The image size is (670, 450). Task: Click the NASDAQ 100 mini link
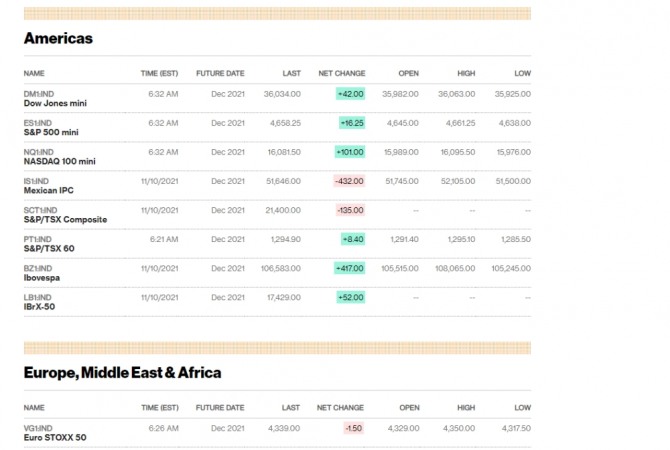pyautogui.click(x=59, y=161)
